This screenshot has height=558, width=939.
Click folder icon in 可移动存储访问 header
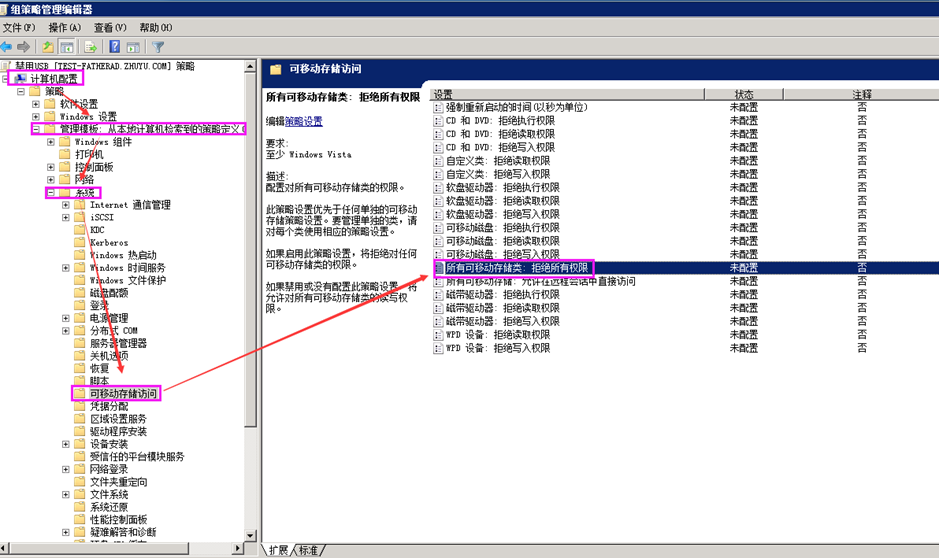275,69
